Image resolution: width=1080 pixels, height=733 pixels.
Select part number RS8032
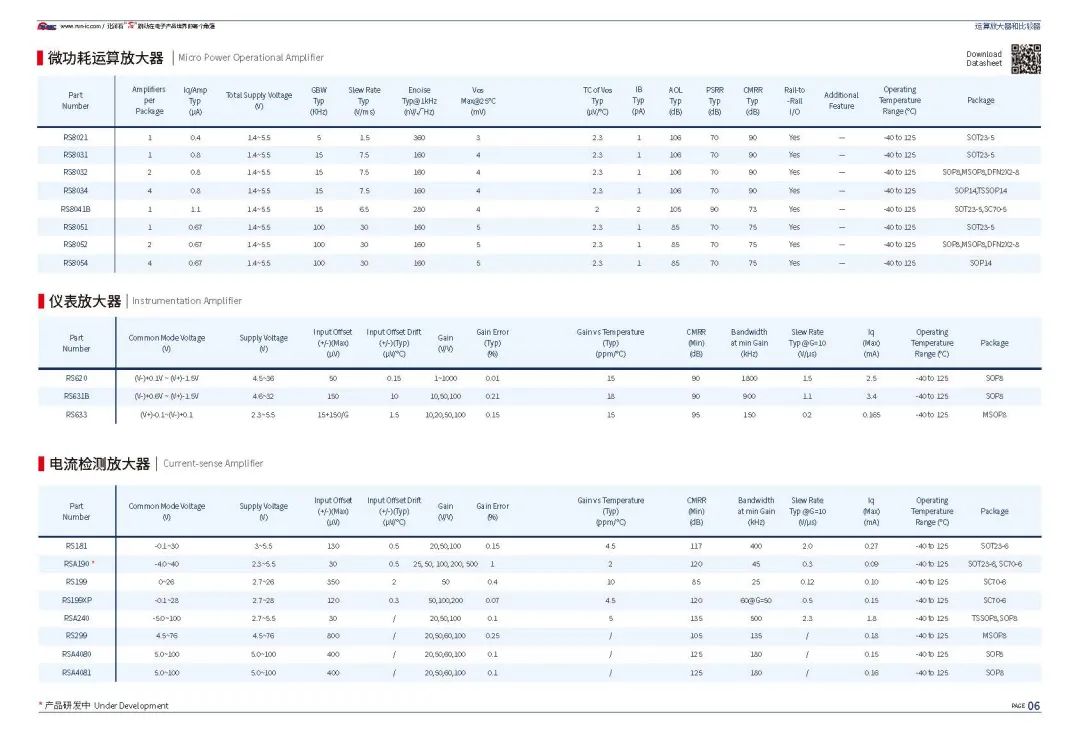click(x=76, y=172)
